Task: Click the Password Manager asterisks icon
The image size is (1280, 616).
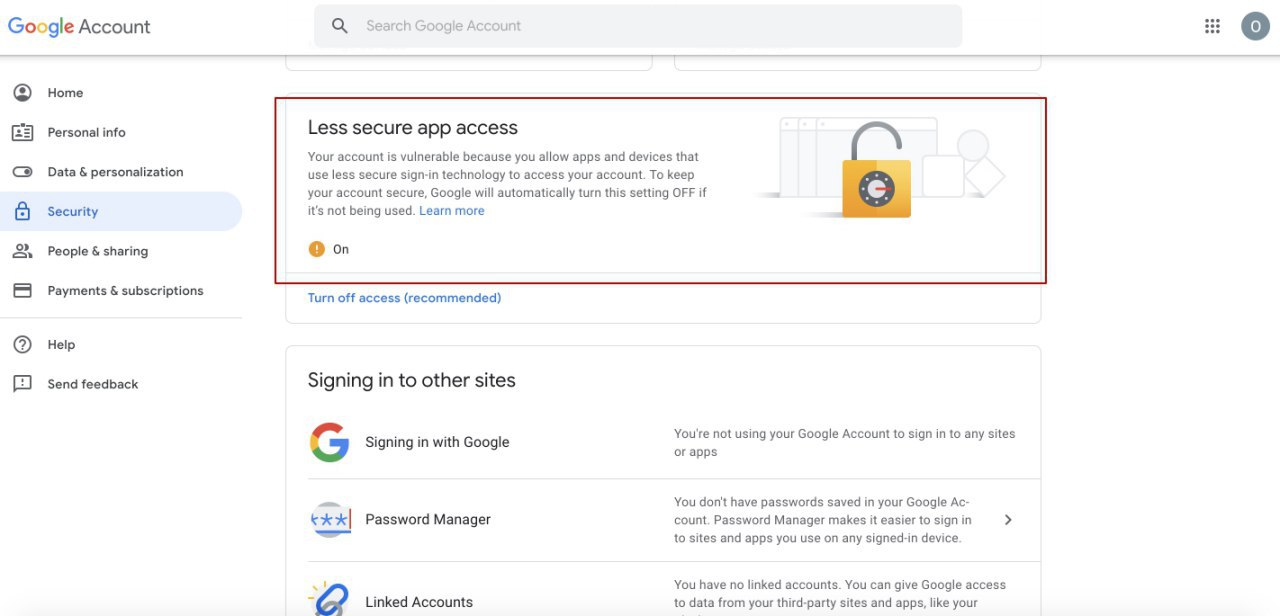Action: tap(330, 520)
